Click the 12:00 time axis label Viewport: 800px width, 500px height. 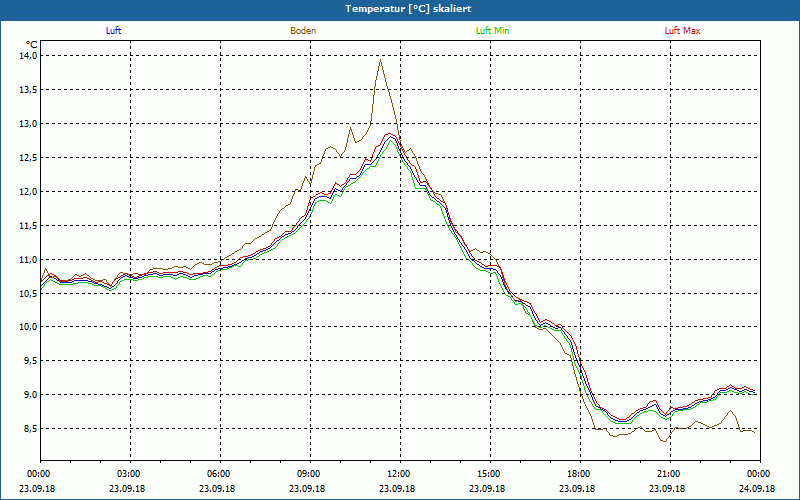400,474
